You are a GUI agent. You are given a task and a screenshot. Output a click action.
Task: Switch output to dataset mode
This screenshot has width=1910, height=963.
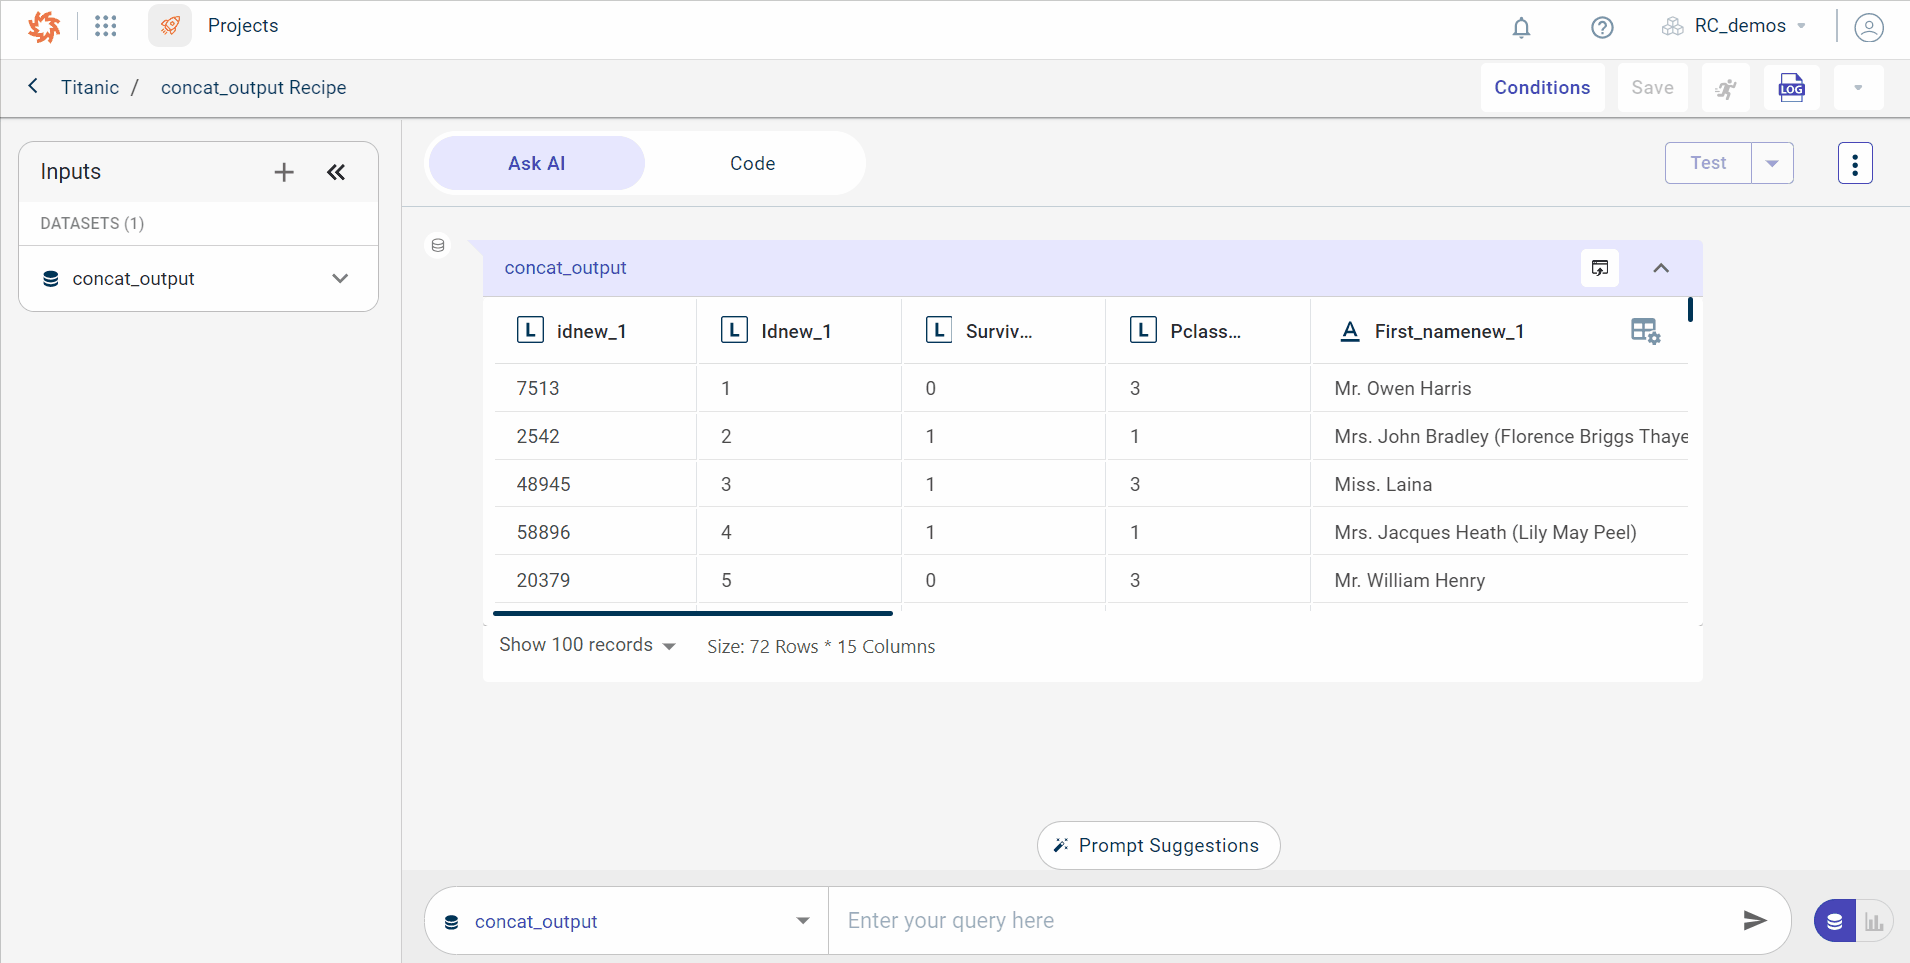coord(1835,921)
